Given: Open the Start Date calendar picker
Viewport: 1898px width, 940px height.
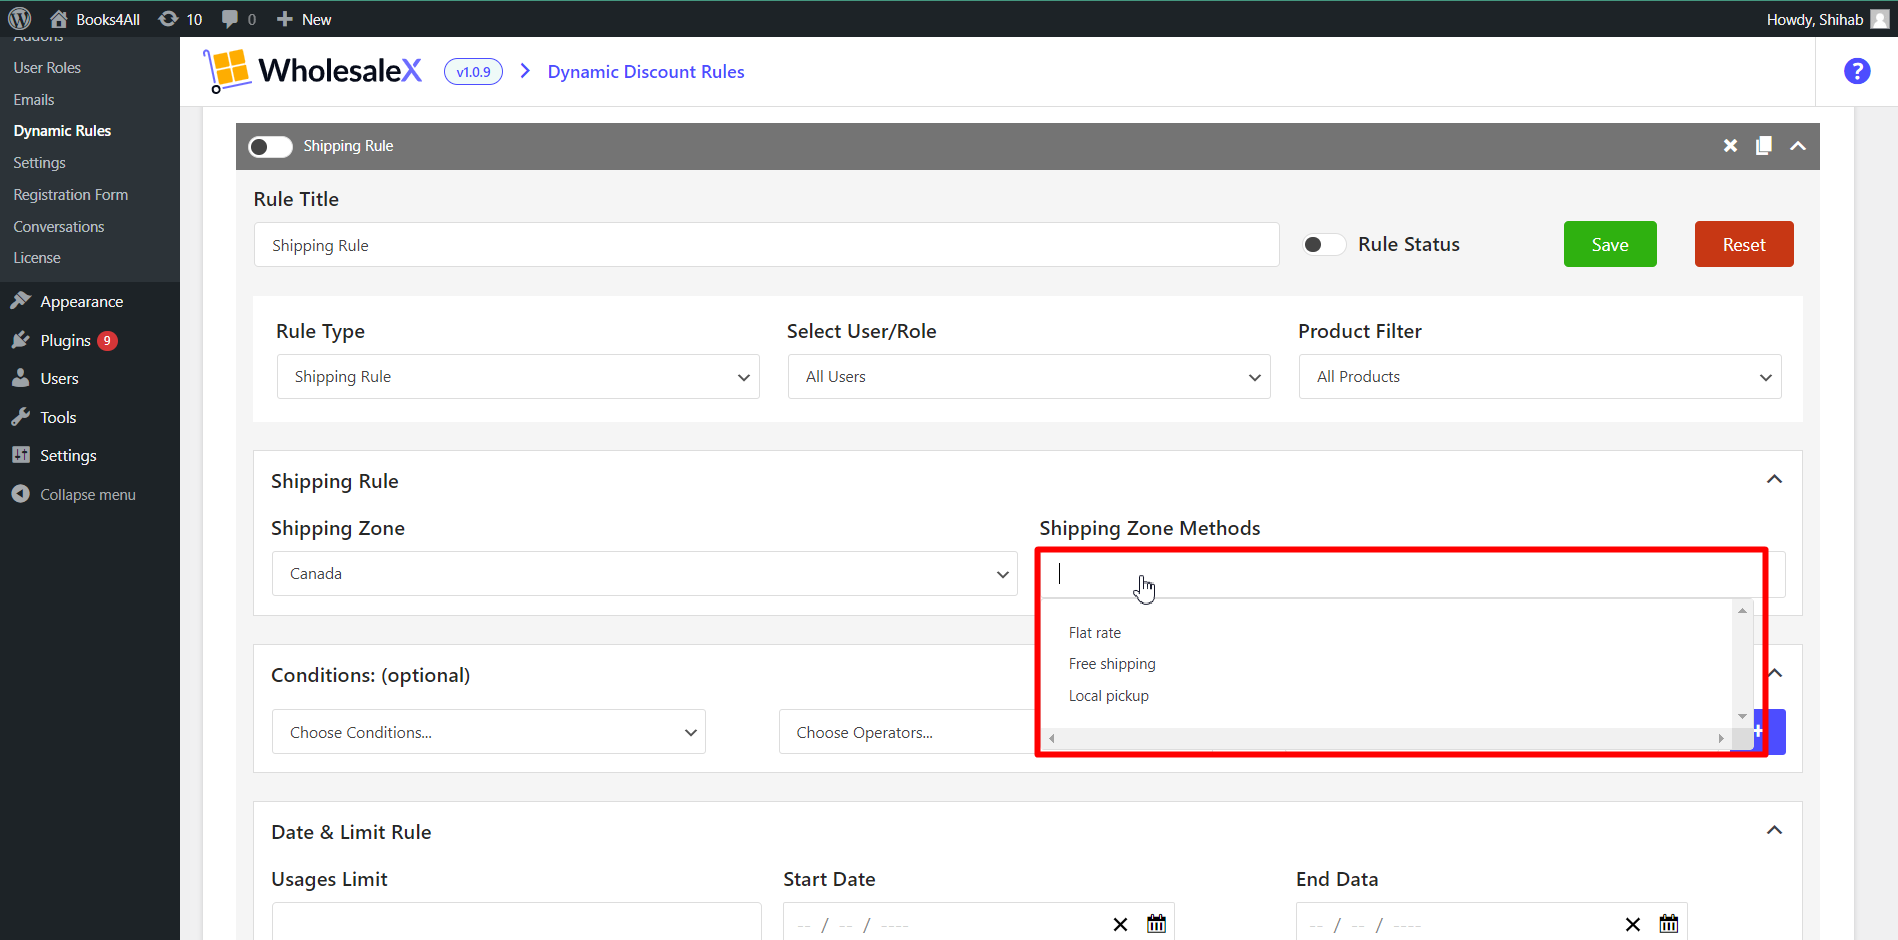Looking at the screenshot, I should pyautogui.click(x=1157, y=924).
